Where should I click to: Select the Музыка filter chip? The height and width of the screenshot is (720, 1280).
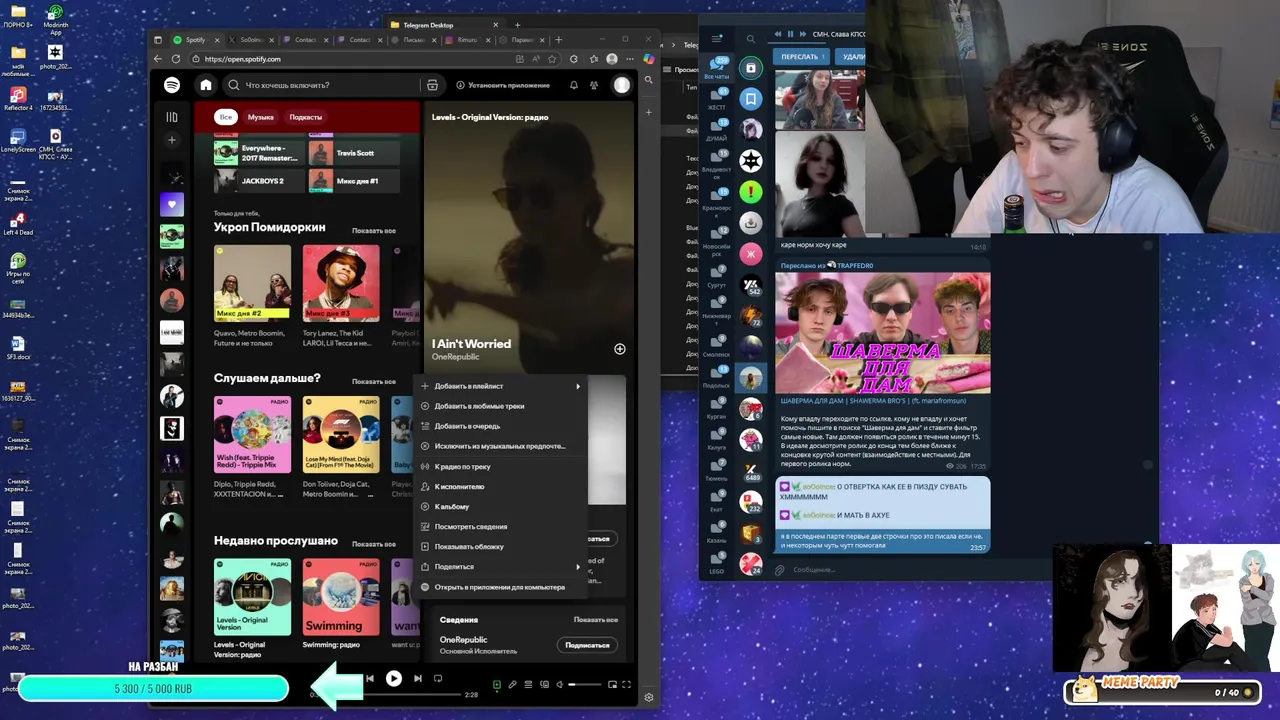coord(261,117)
